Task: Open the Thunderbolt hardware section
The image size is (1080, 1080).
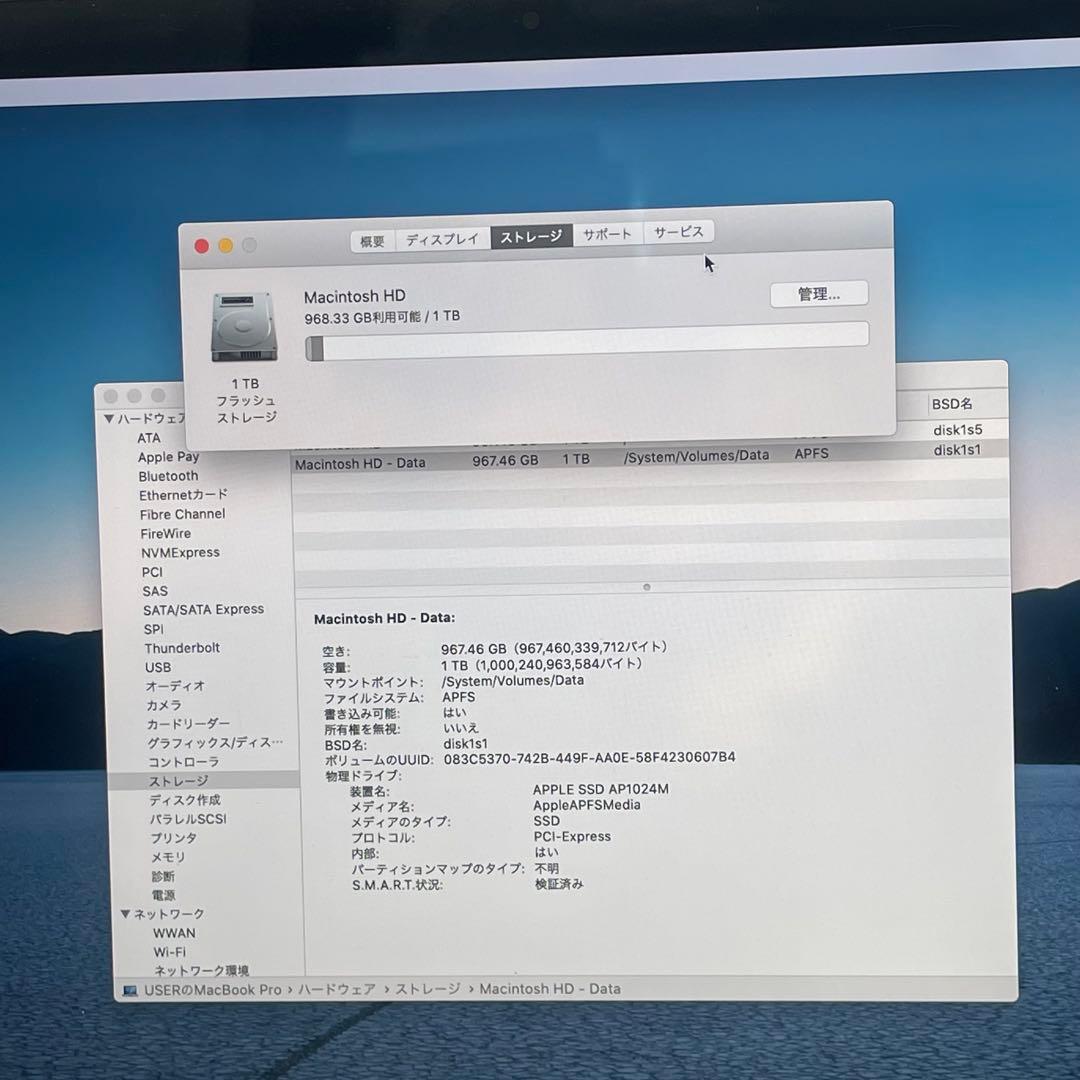Action: pyautogui.click(x=182, y=648)
